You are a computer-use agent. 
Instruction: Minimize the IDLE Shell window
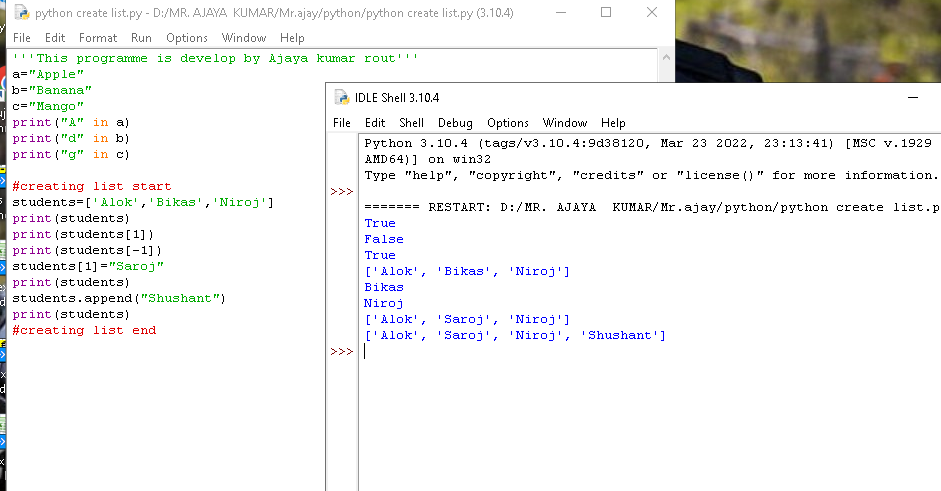tap(911, 98)
